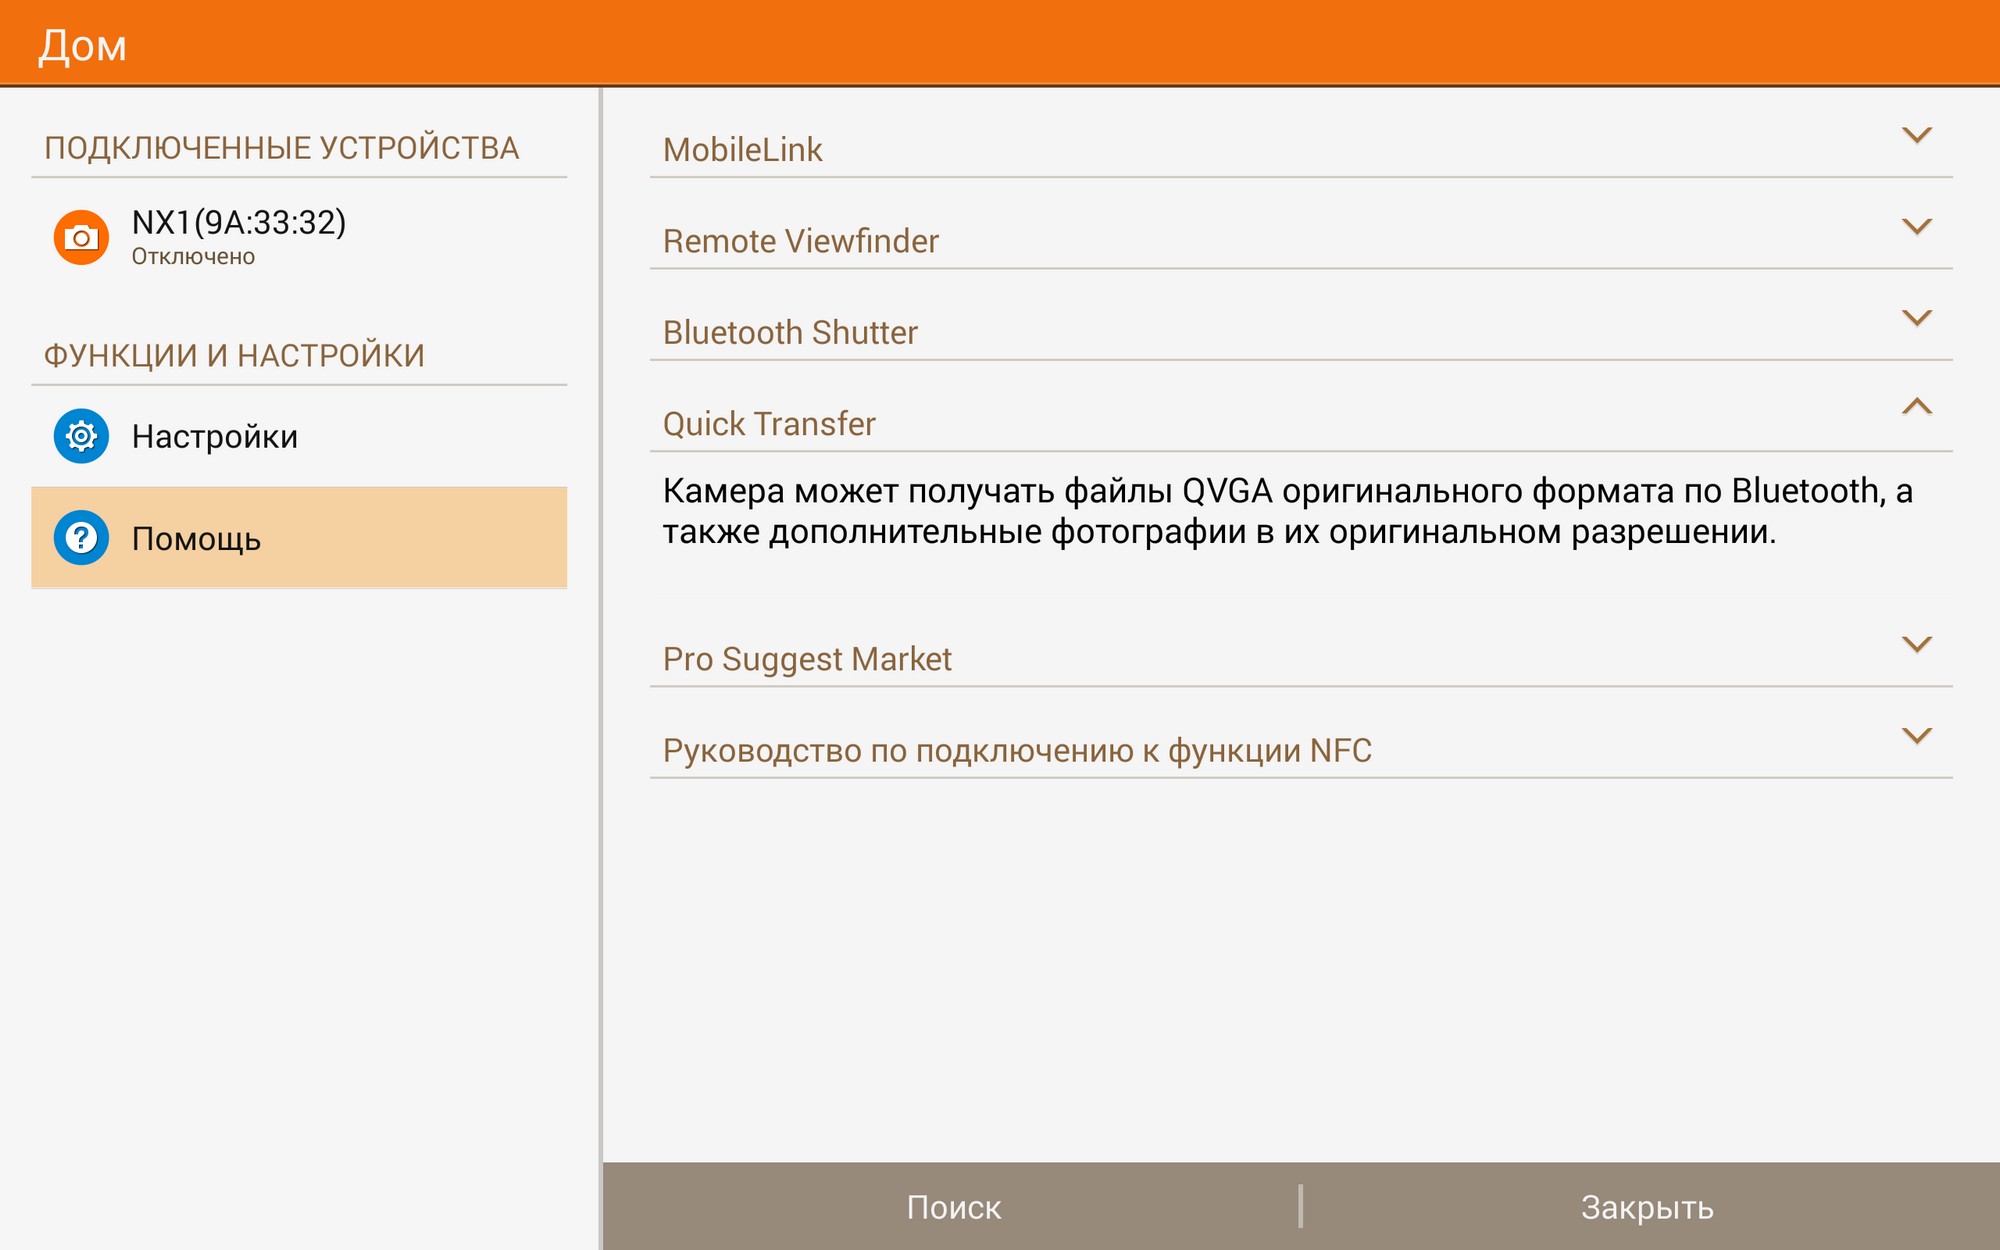Expand the Bluetooth Shutter chevron

click(x=1916, y=318)
